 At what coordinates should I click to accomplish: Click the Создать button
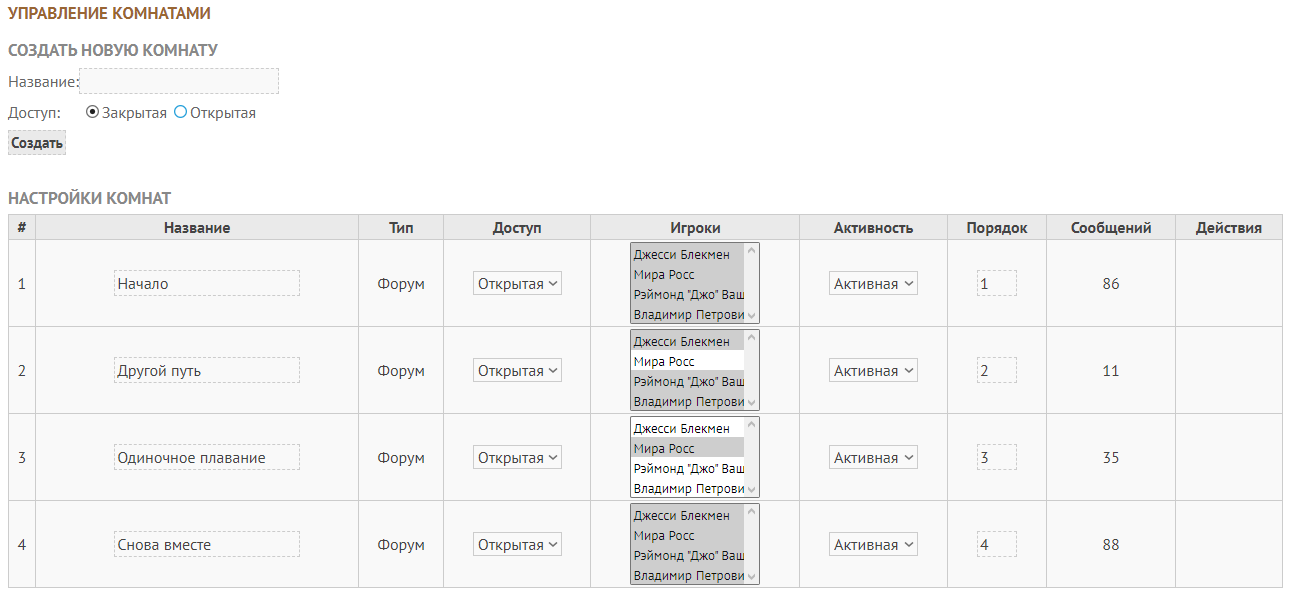click(37, 143)
